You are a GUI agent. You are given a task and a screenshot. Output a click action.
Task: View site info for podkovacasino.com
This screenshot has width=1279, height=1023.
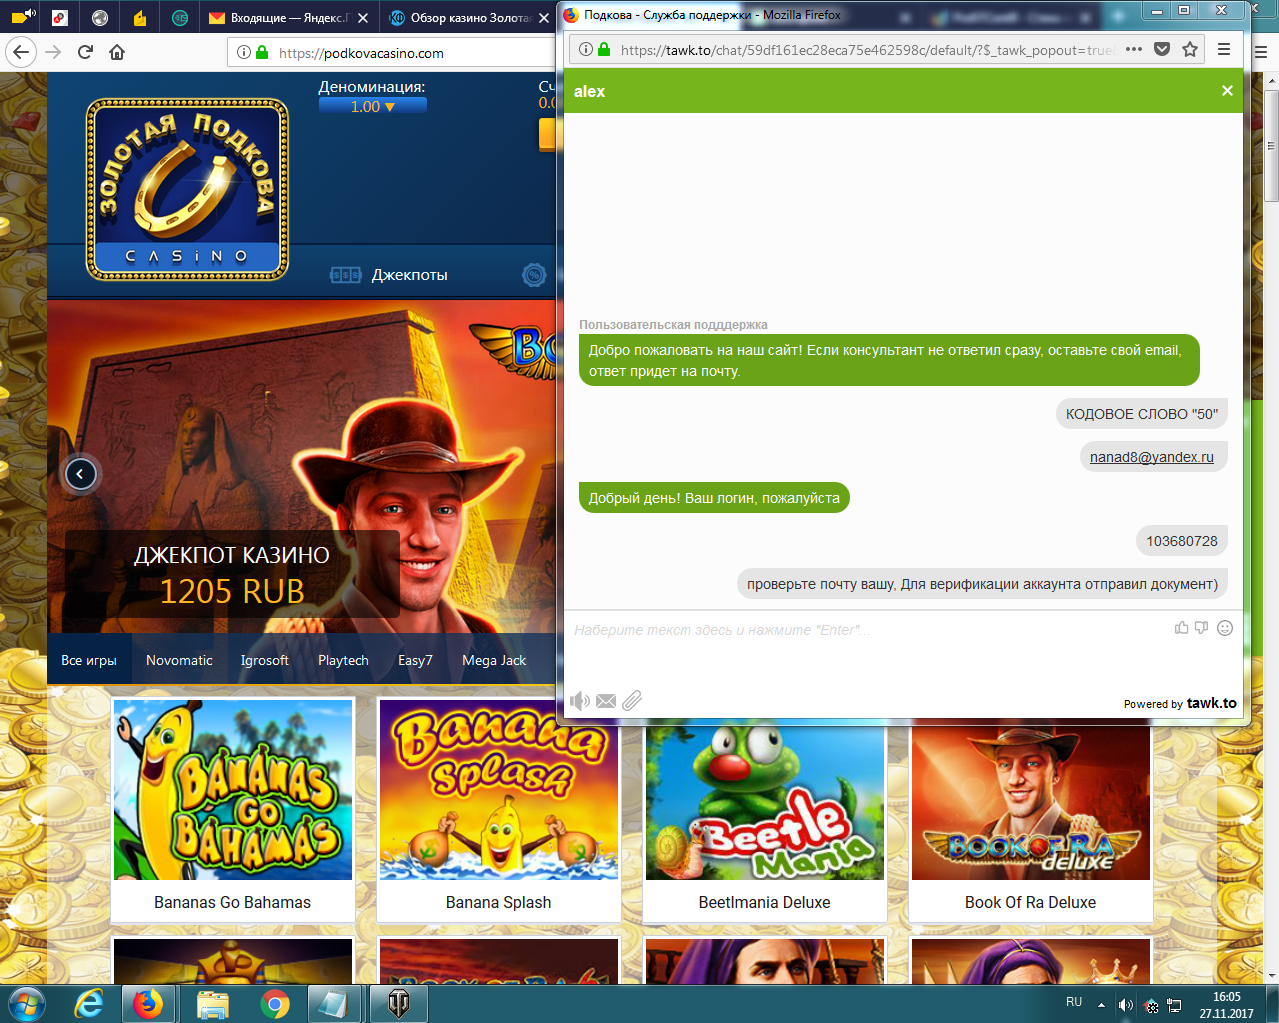(243, 52)
